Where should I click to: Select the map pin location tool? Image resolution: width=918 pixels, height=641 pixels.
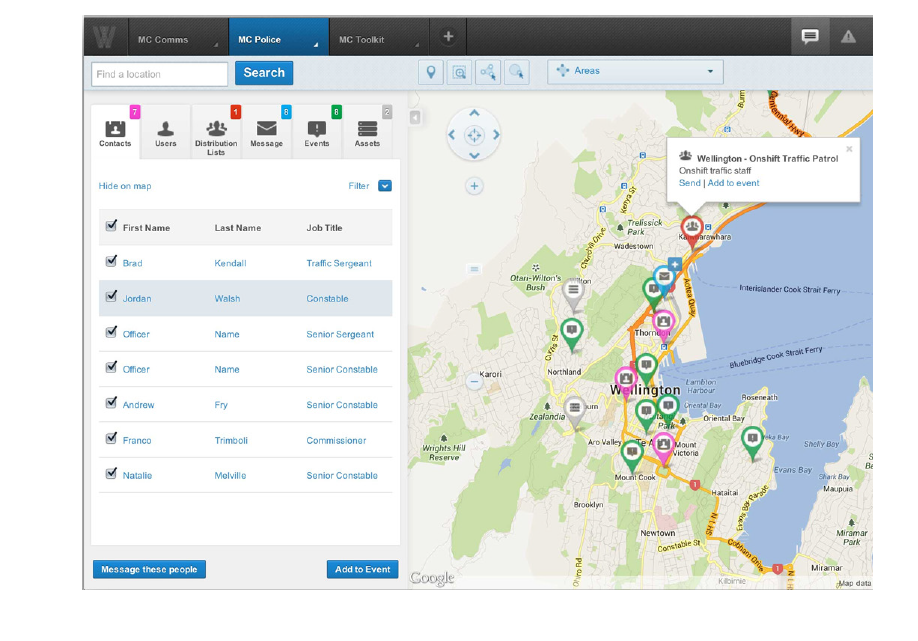pyautogui.click(x=431, y=72)
